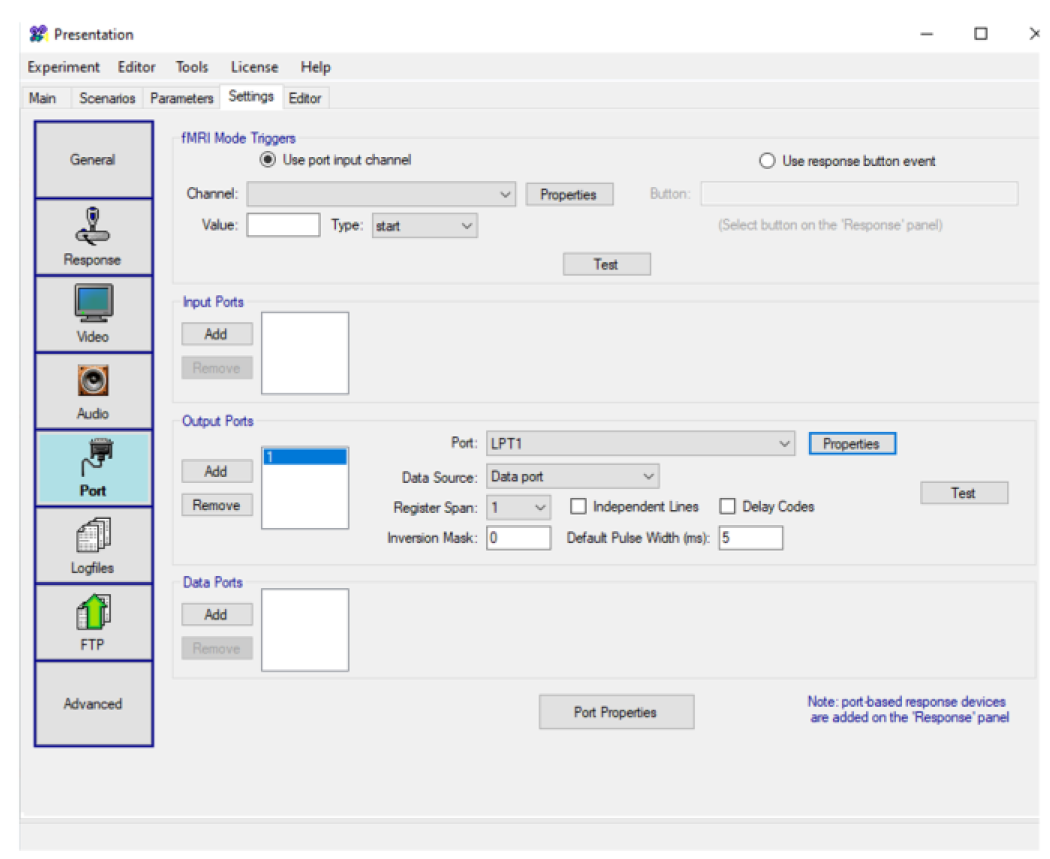This screenshot has width=1050, height=859.
Task: Add a new data port
Action: [216, 615]
